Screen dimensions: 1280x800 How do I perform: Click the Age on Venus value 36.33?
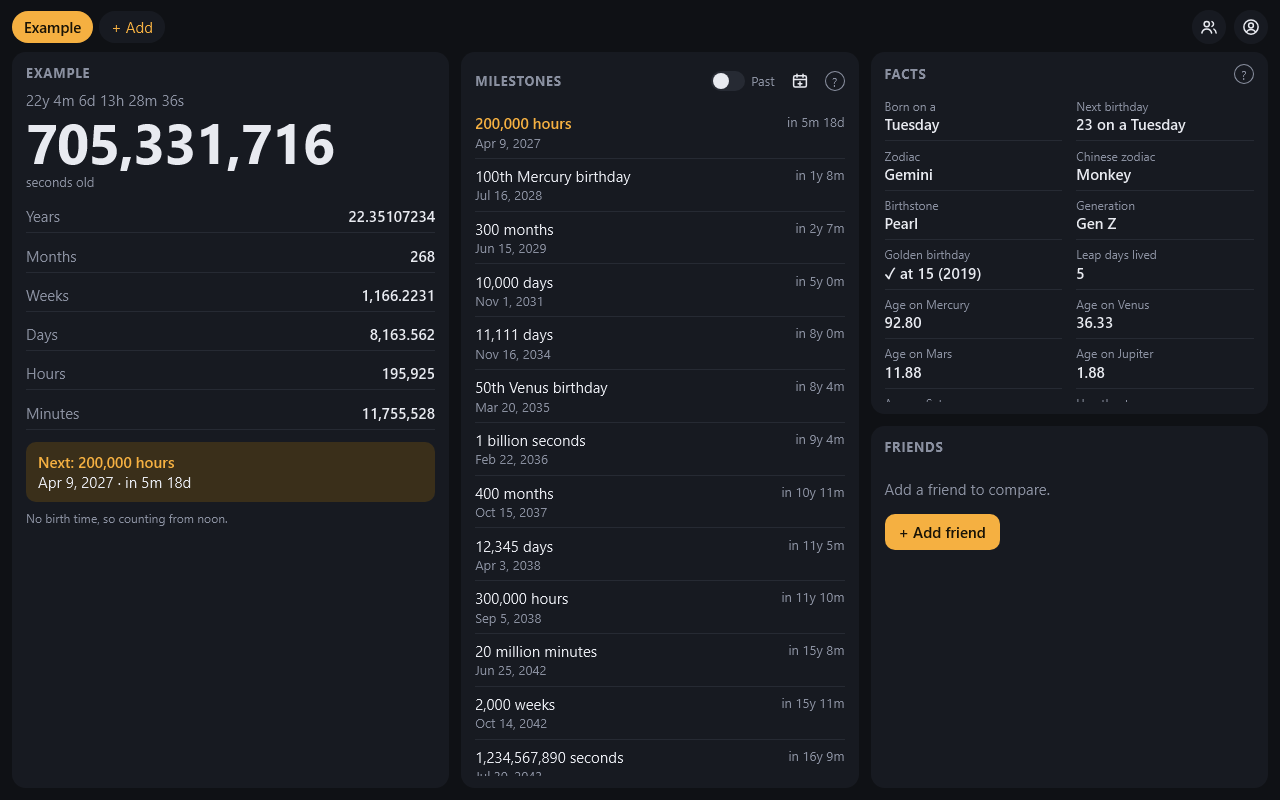coord(1094,323)
